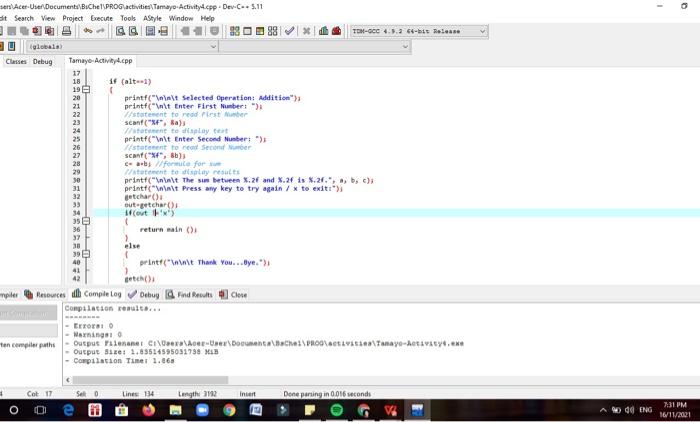Screen dimensions: 700x422
Task: Open the empty function list dropdown
Action: 315,46
